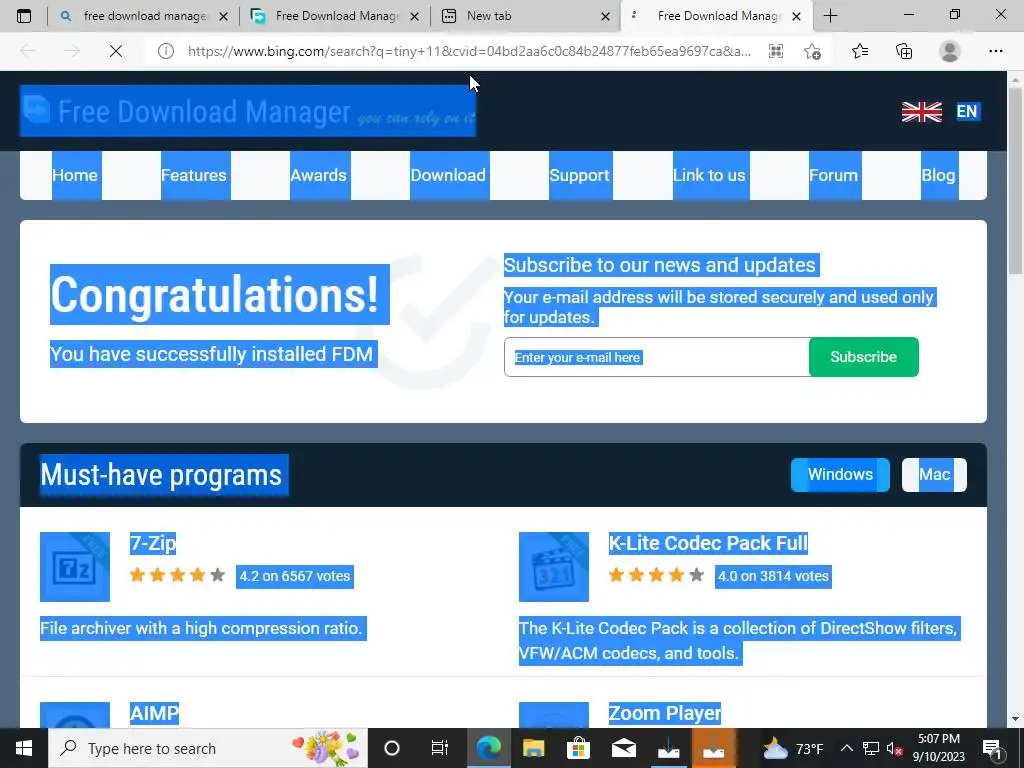Click the 7-Zip program icon
Screen dimensions: 1024x768
point(75,567)
